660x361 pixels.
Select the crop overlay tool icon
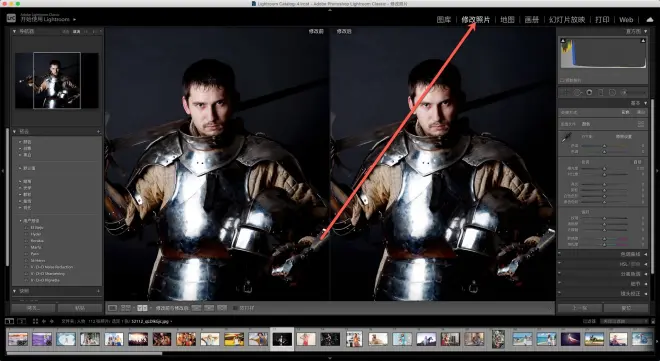(565, 92)
